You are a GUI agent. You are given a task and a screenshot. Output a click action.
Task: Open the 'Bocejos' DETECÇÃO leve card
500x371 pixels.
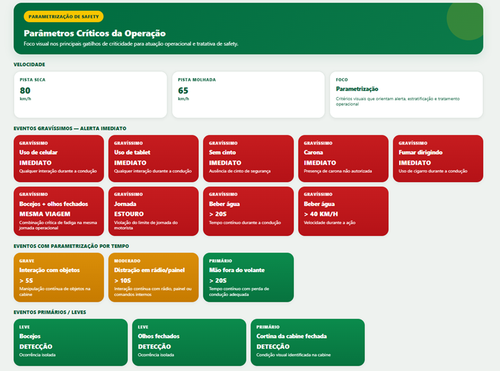pyautogui.click(x=71, y=342)
